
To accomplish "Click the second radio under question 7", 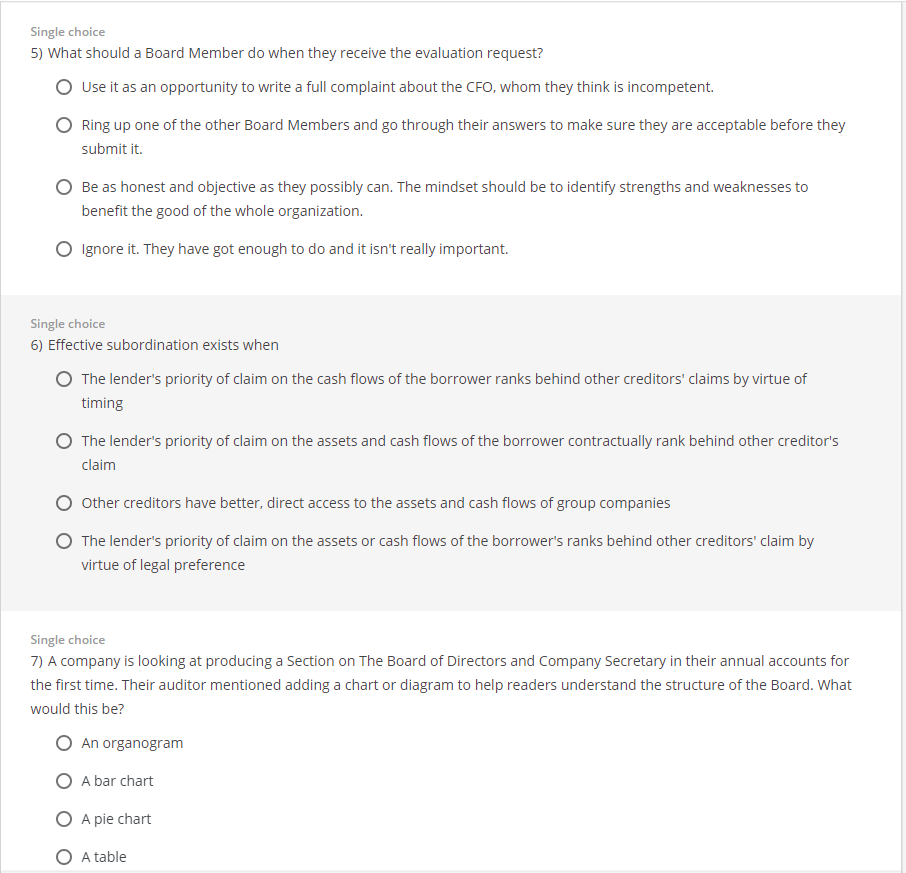I will pyautogui.click(x=64, y=781).
